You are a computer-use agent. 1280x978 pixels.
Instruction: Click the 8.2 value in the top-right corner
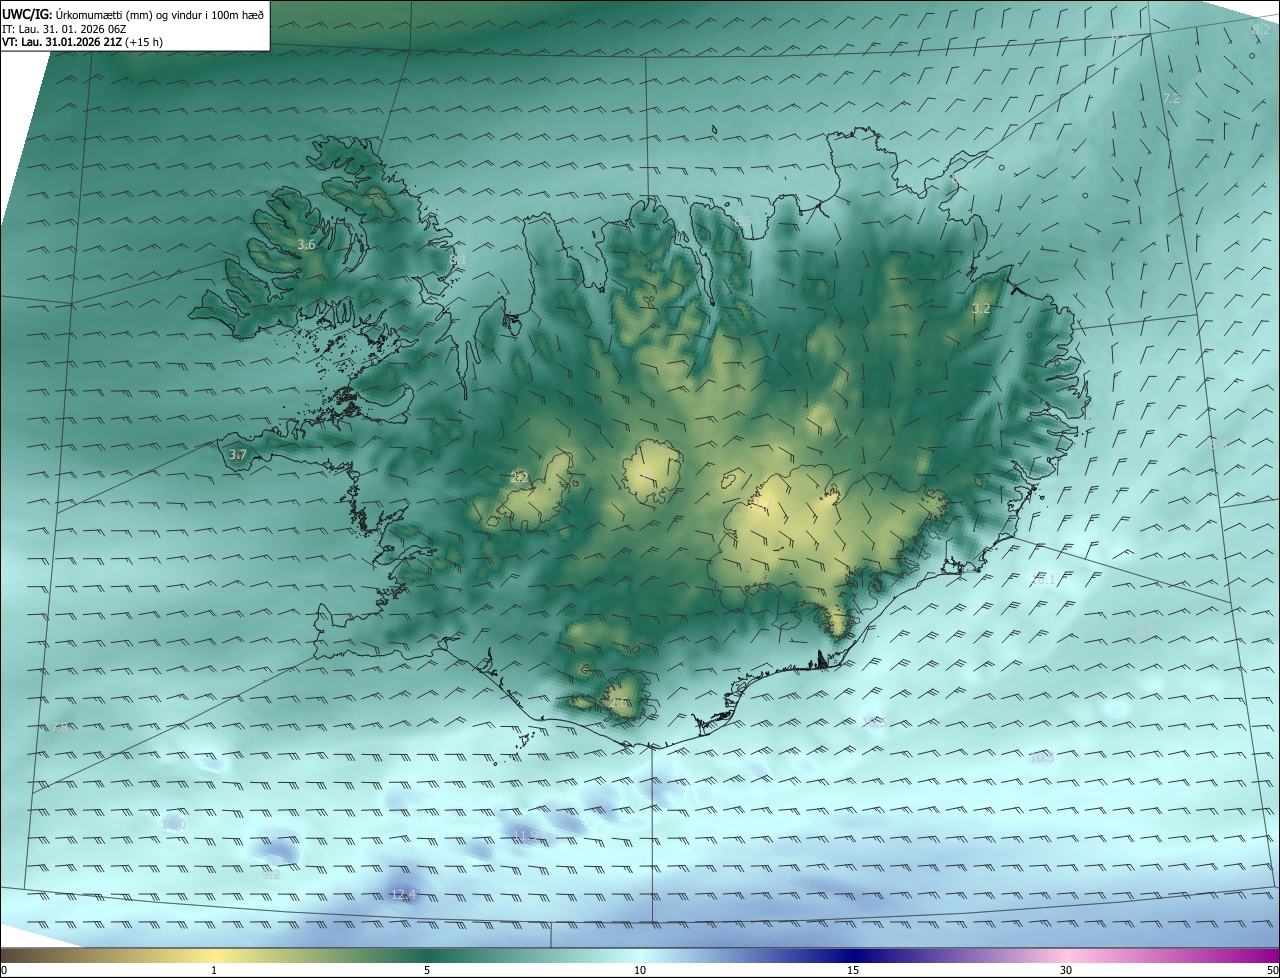tap(1261, 29)
